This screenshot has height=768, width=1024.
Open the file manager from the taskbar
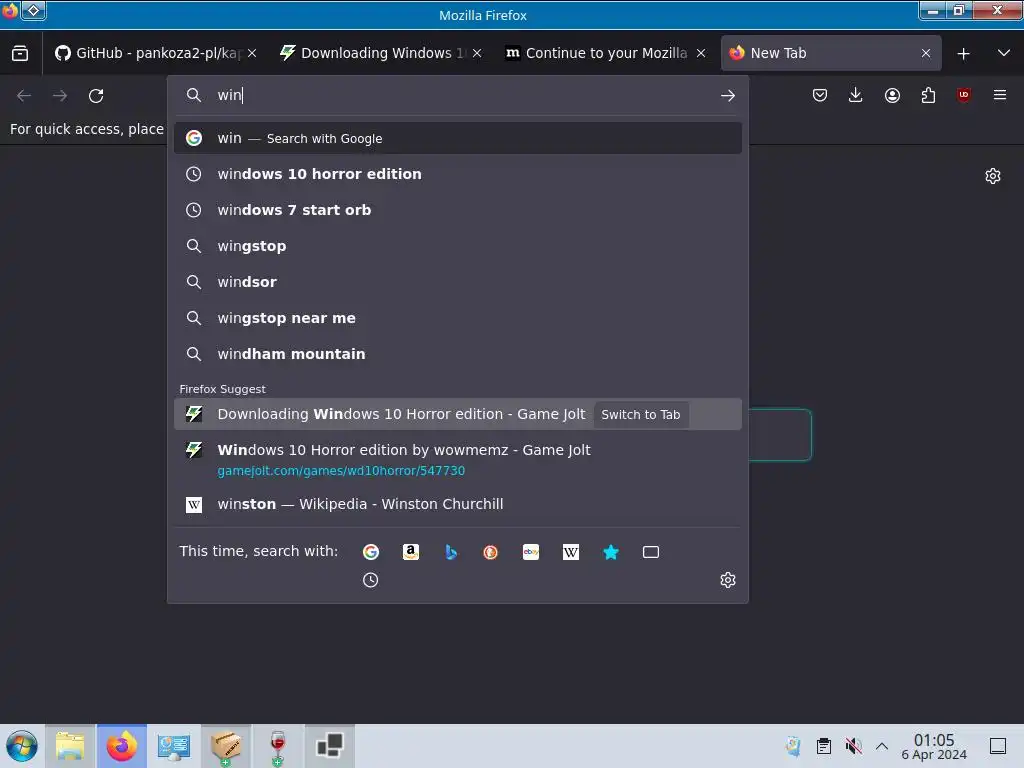[x=71, y=746]
